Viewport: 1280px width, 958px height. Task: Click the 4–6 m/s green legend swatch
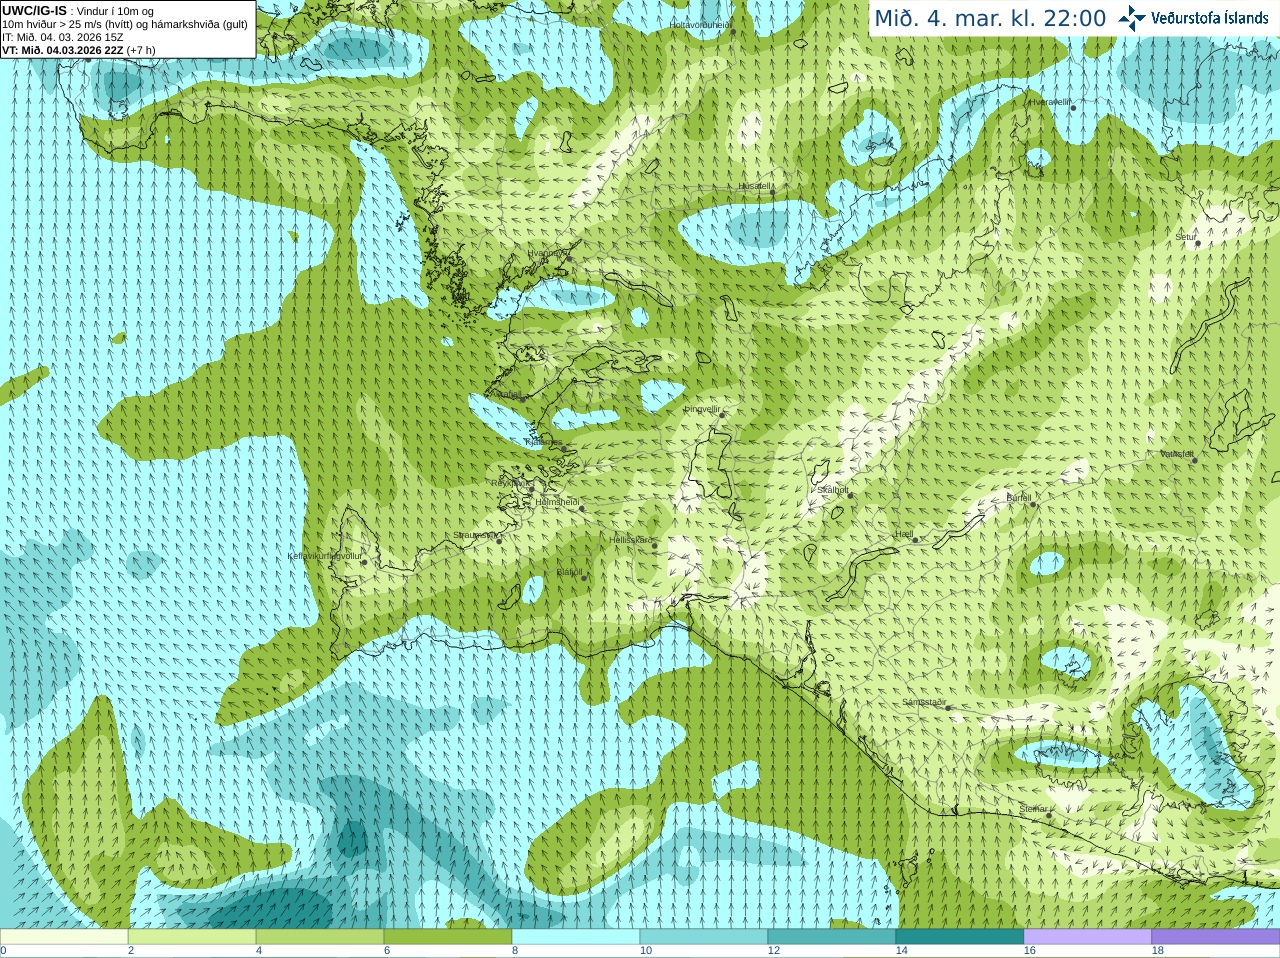click(x=320, y=937)
